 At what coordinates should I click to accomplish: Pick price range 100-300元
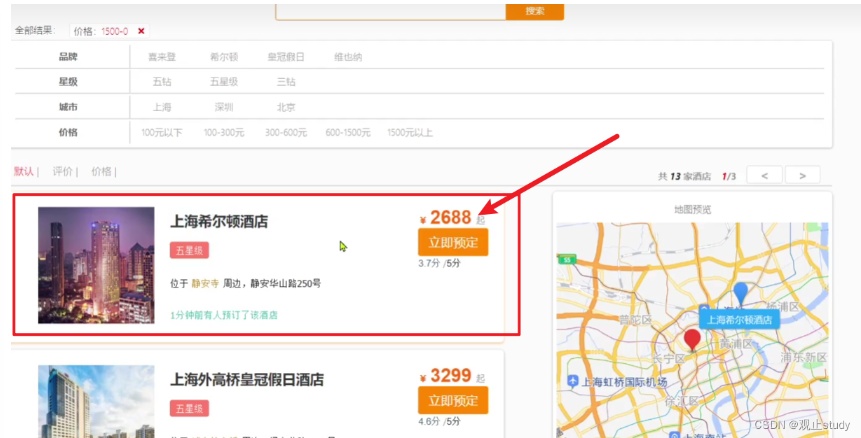(x=224, y=132)
